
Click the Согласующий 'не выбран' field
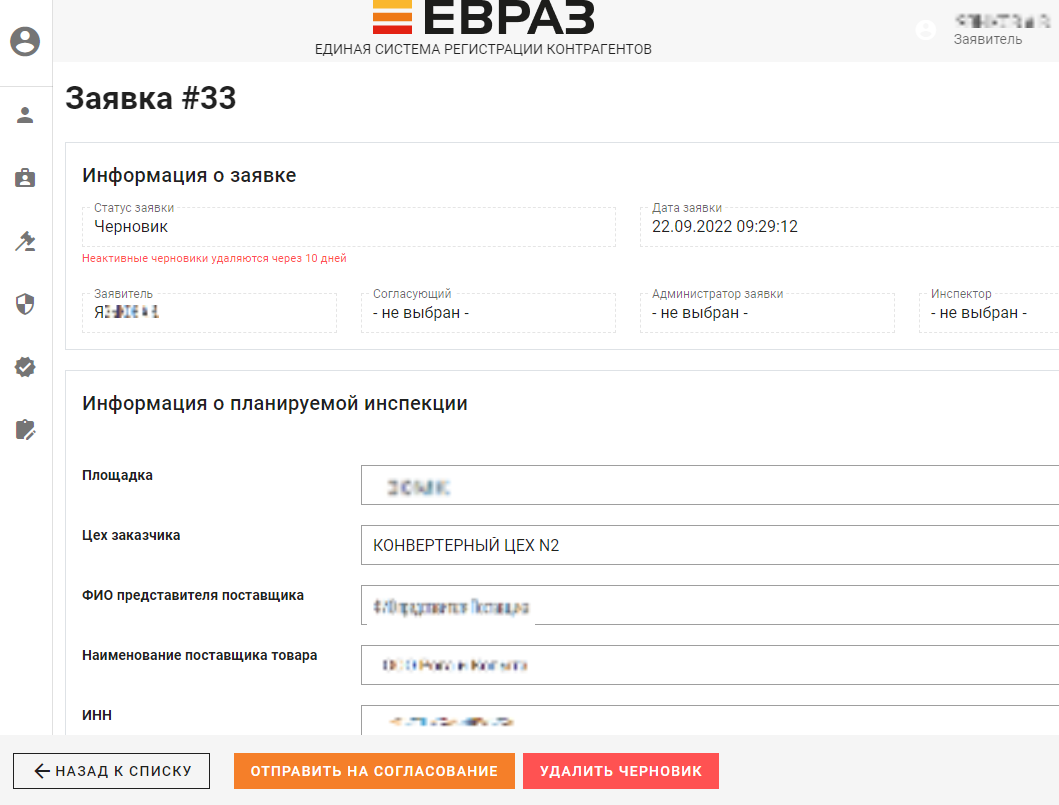click(x=487, y=313)
